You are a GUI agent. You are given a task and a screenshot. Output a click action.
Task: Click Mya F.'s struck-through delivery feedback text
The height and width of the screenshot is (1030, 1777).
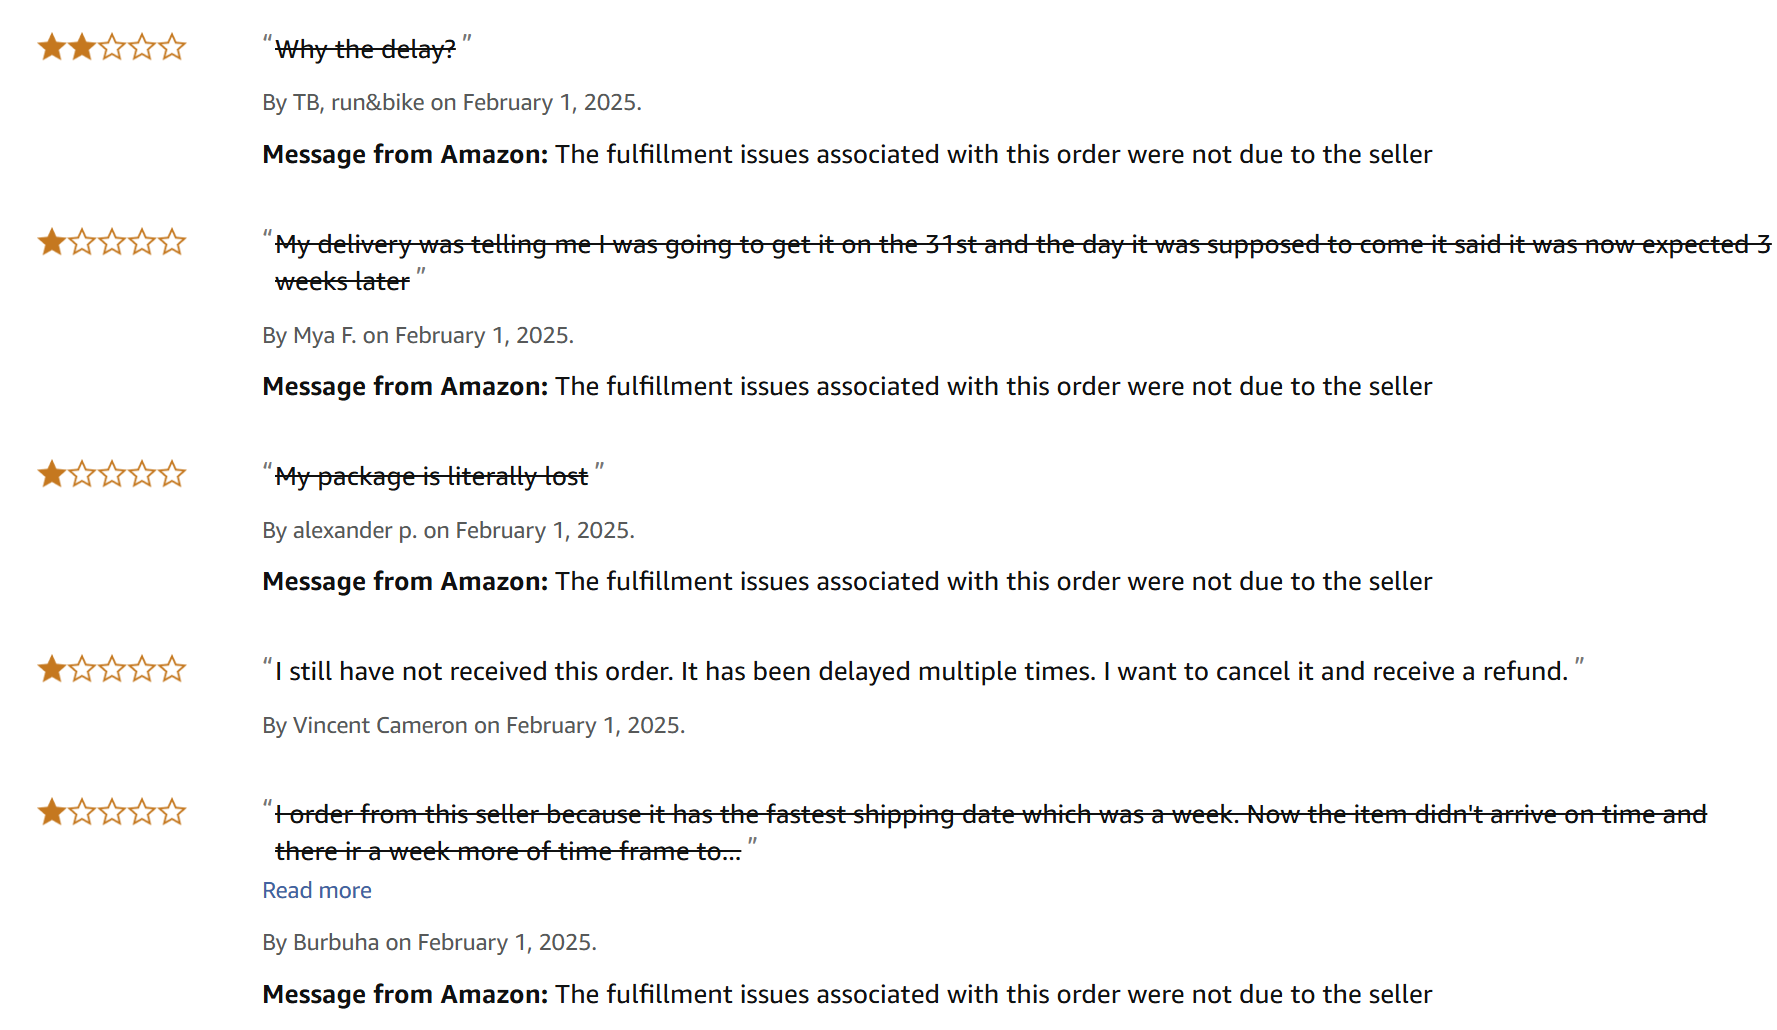(1022, 262)
